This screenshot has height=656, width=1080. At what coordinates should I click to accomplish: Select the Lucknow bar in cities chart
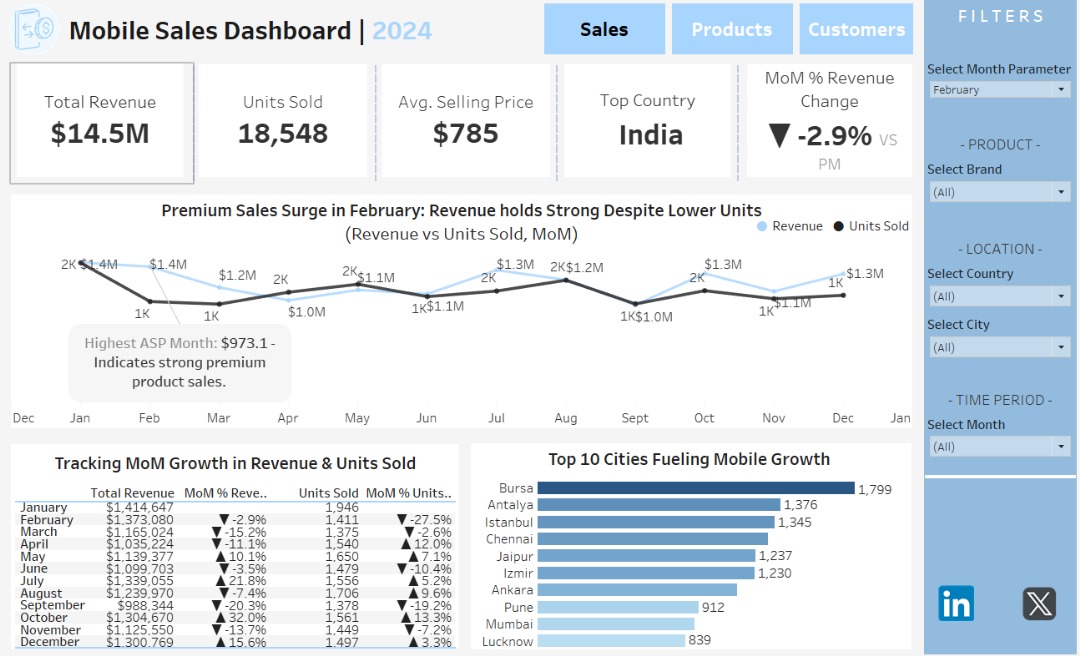pos(612,641)
